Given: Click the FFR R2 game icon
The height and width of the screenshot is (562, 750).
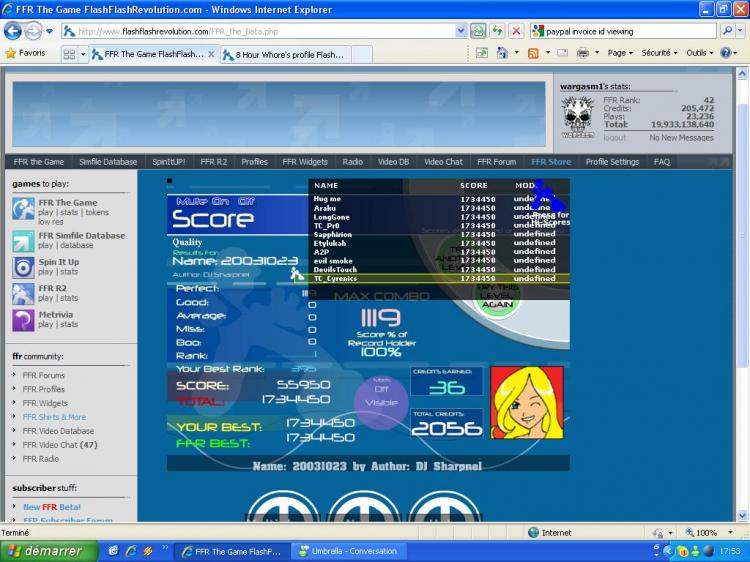Looking at the screenshot, I should pyautogui.click(x=23, y=293).
